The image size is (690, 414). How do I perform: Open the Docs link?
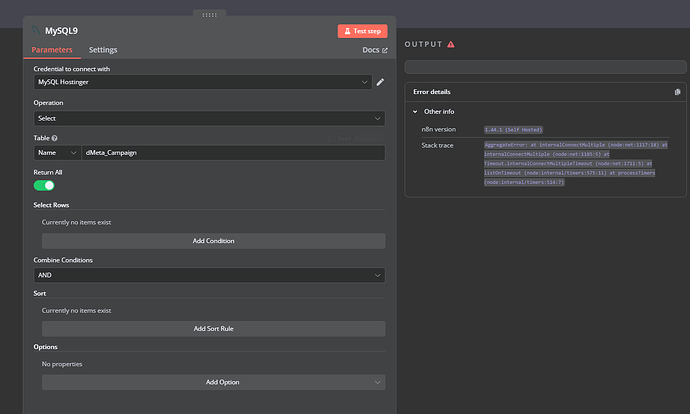pos(375,50)
